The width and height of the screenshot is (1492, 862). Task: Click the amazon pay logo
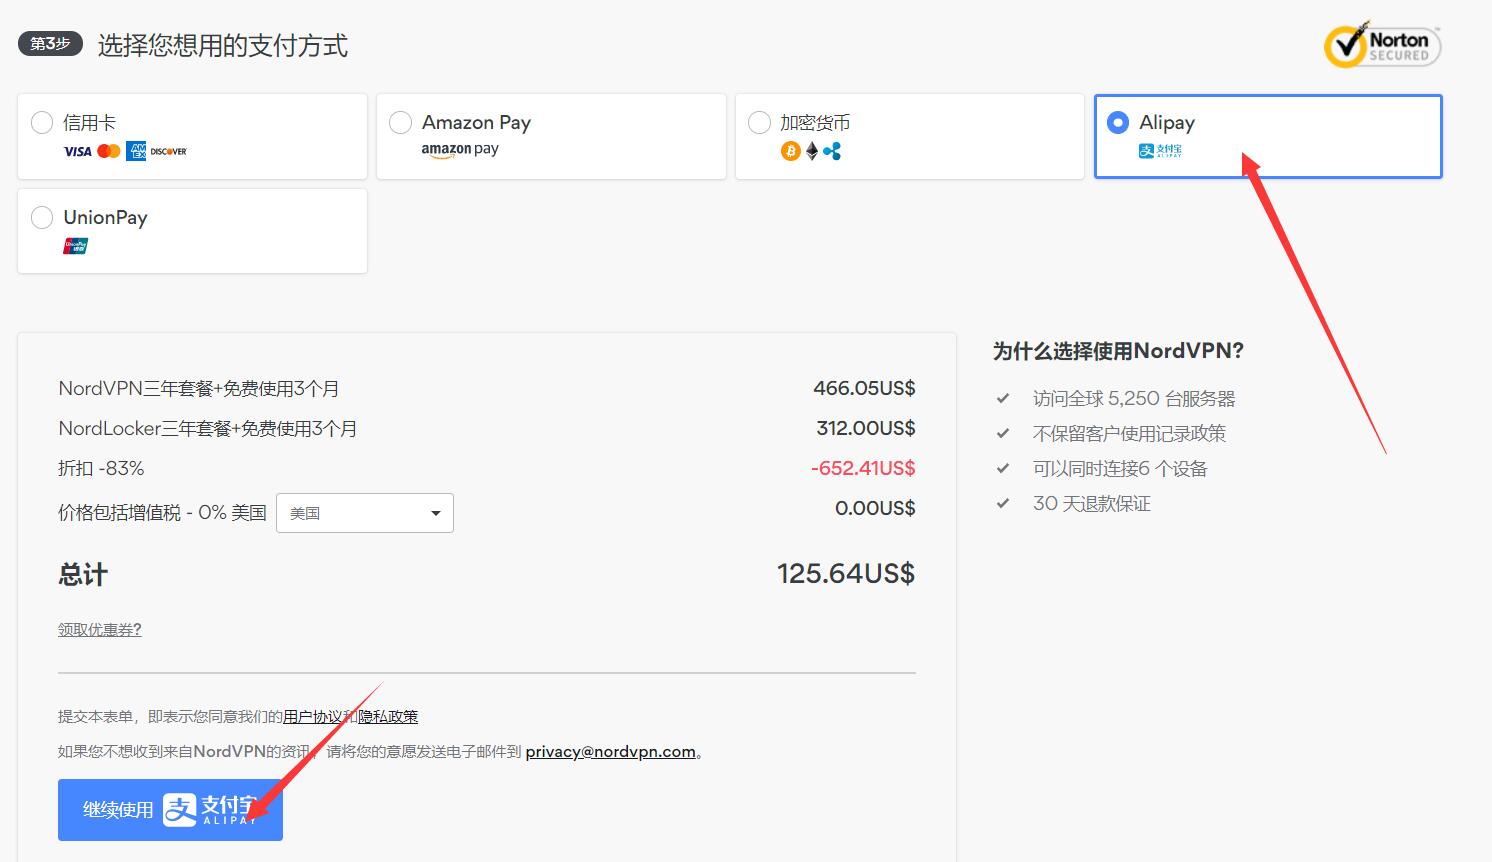[x=459, y=149]
